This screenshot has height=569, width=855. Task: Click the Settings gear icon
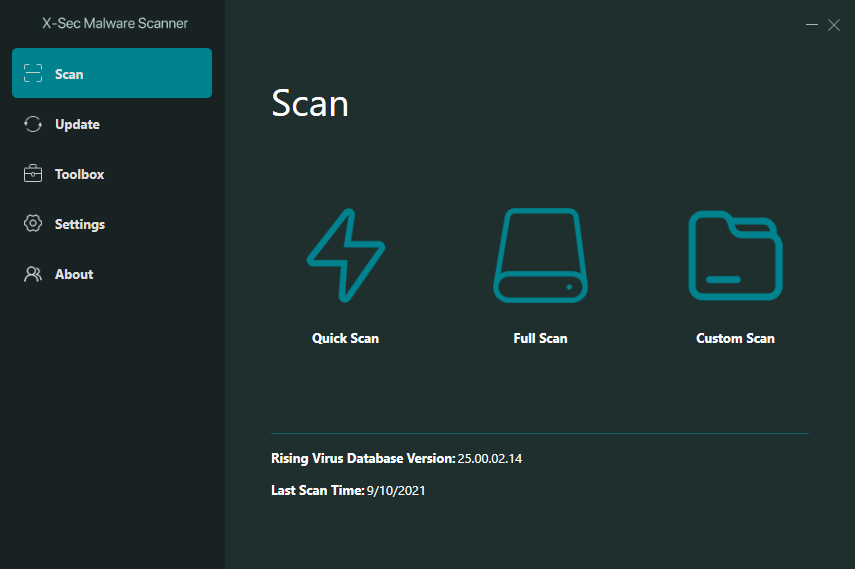(33, 224)
